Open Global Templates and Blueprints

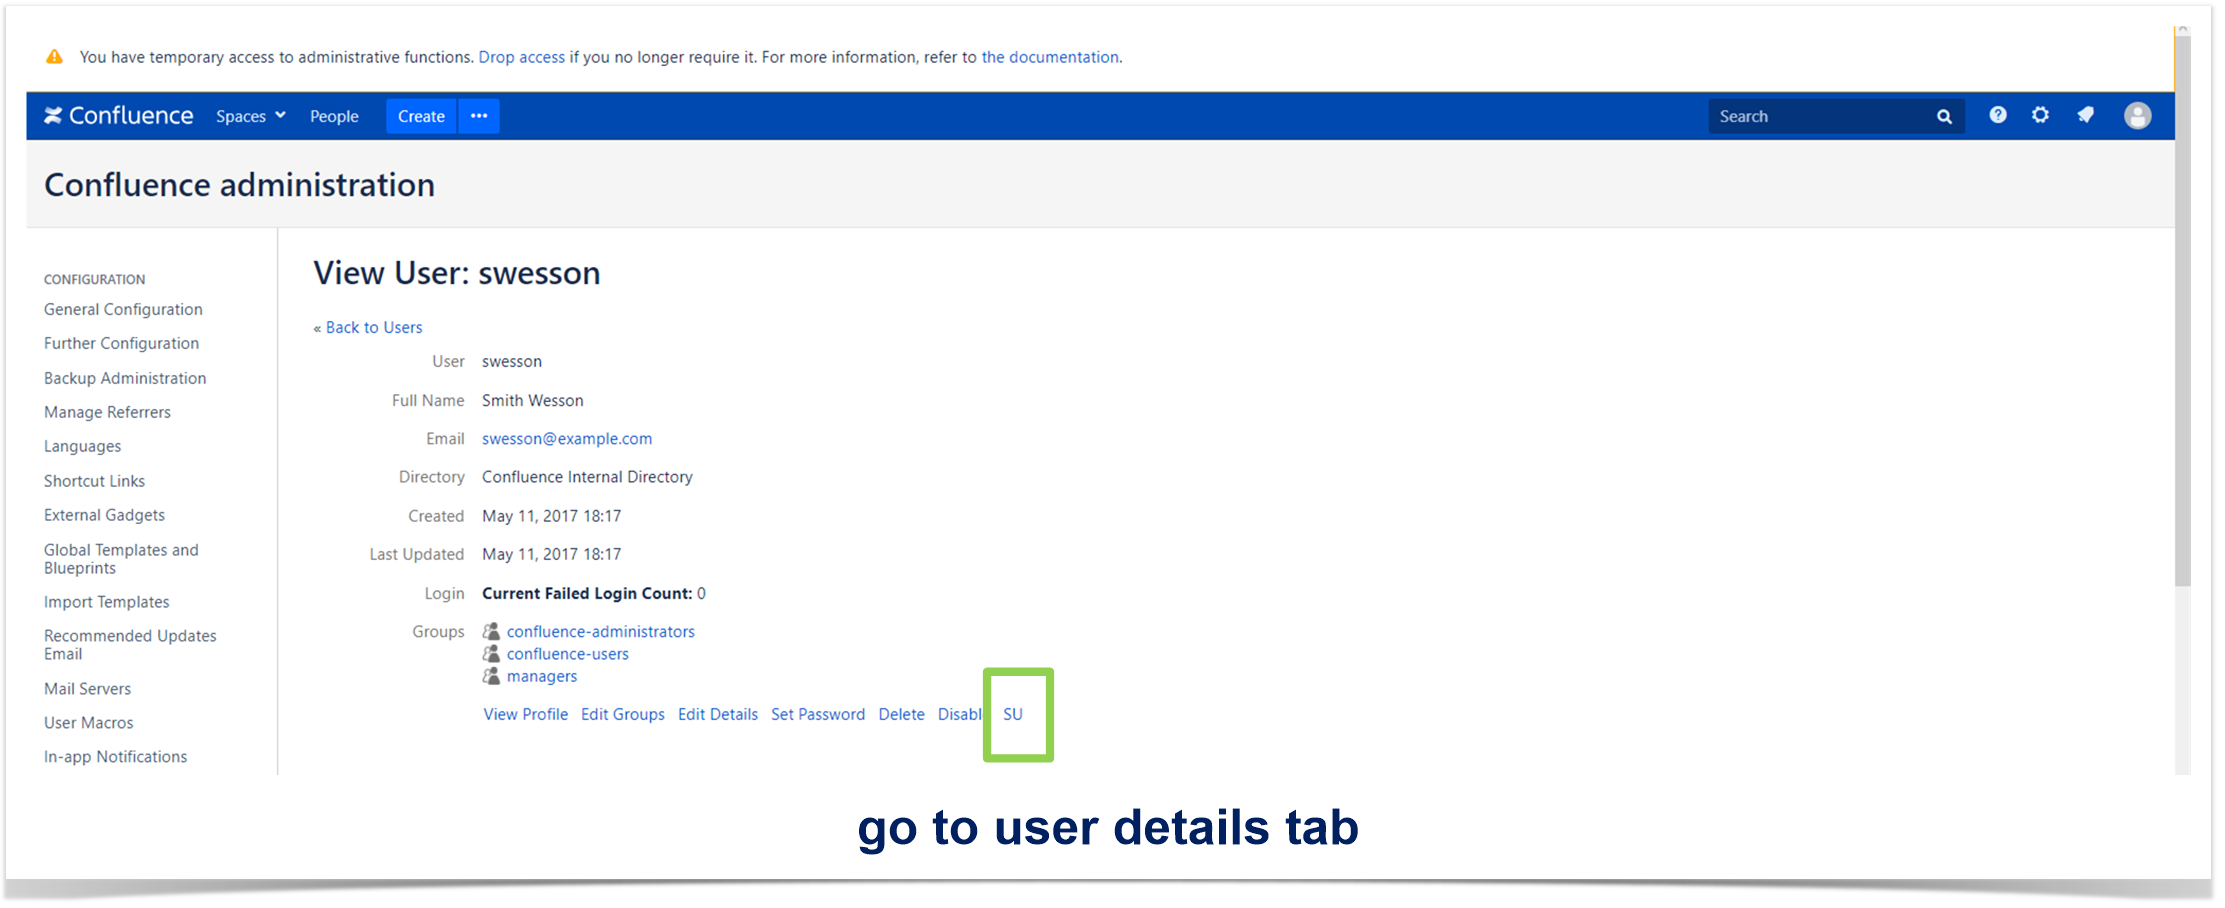[x=121, y=559]
